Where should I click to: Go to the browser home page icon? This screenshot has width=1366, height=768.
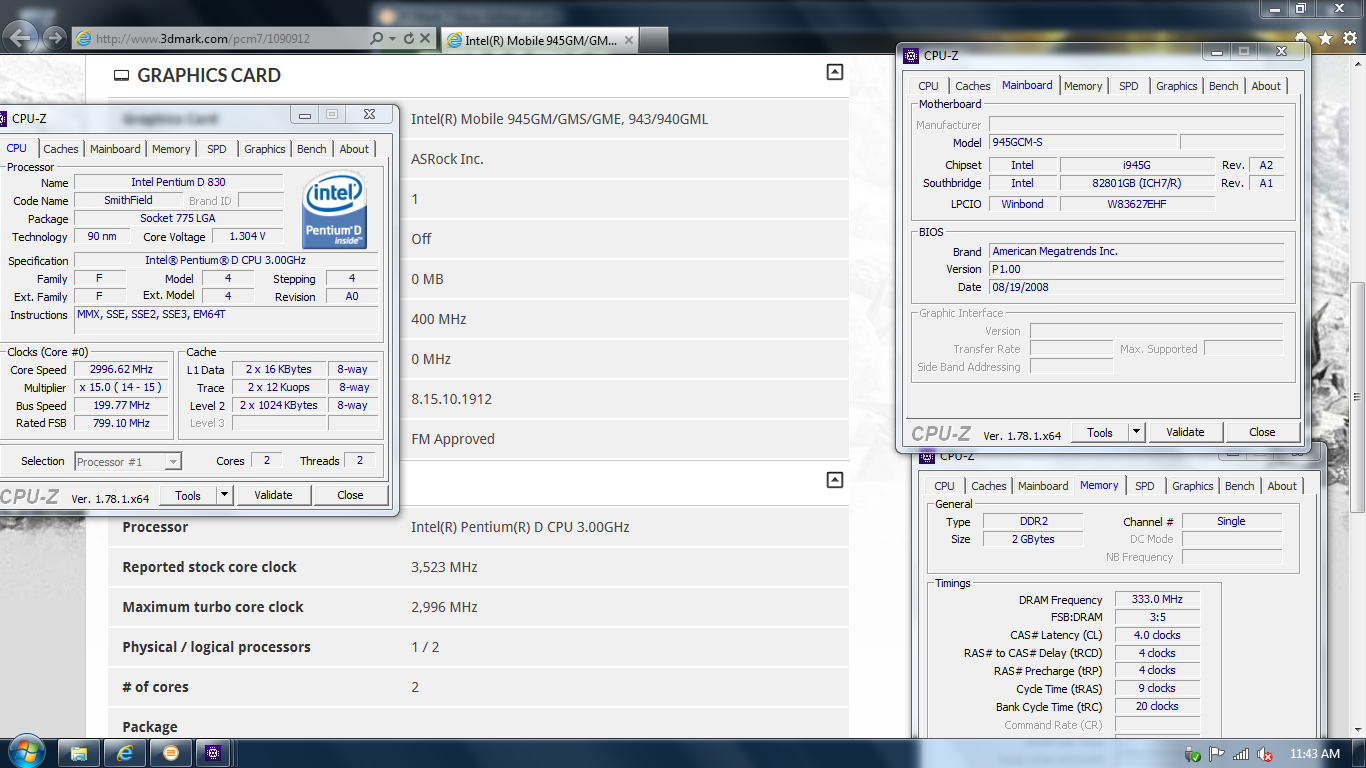1301,38
